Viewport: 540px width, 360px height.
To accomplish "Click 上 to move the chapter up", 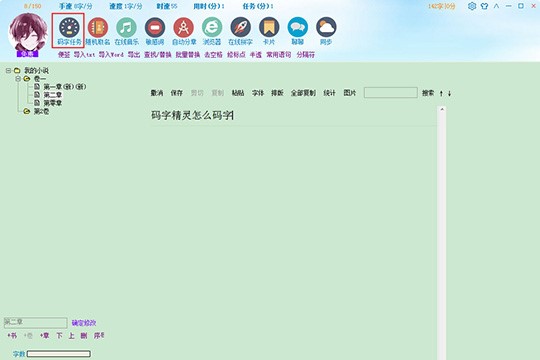I will click(x=71, y=336).
